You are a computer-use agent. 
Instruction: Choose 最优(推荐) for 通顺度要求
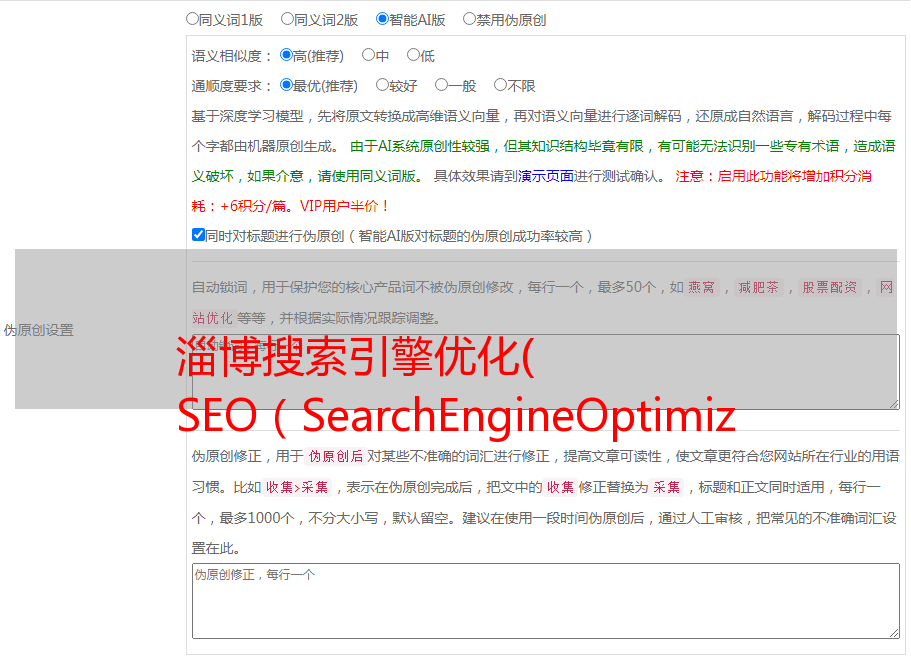286,85
